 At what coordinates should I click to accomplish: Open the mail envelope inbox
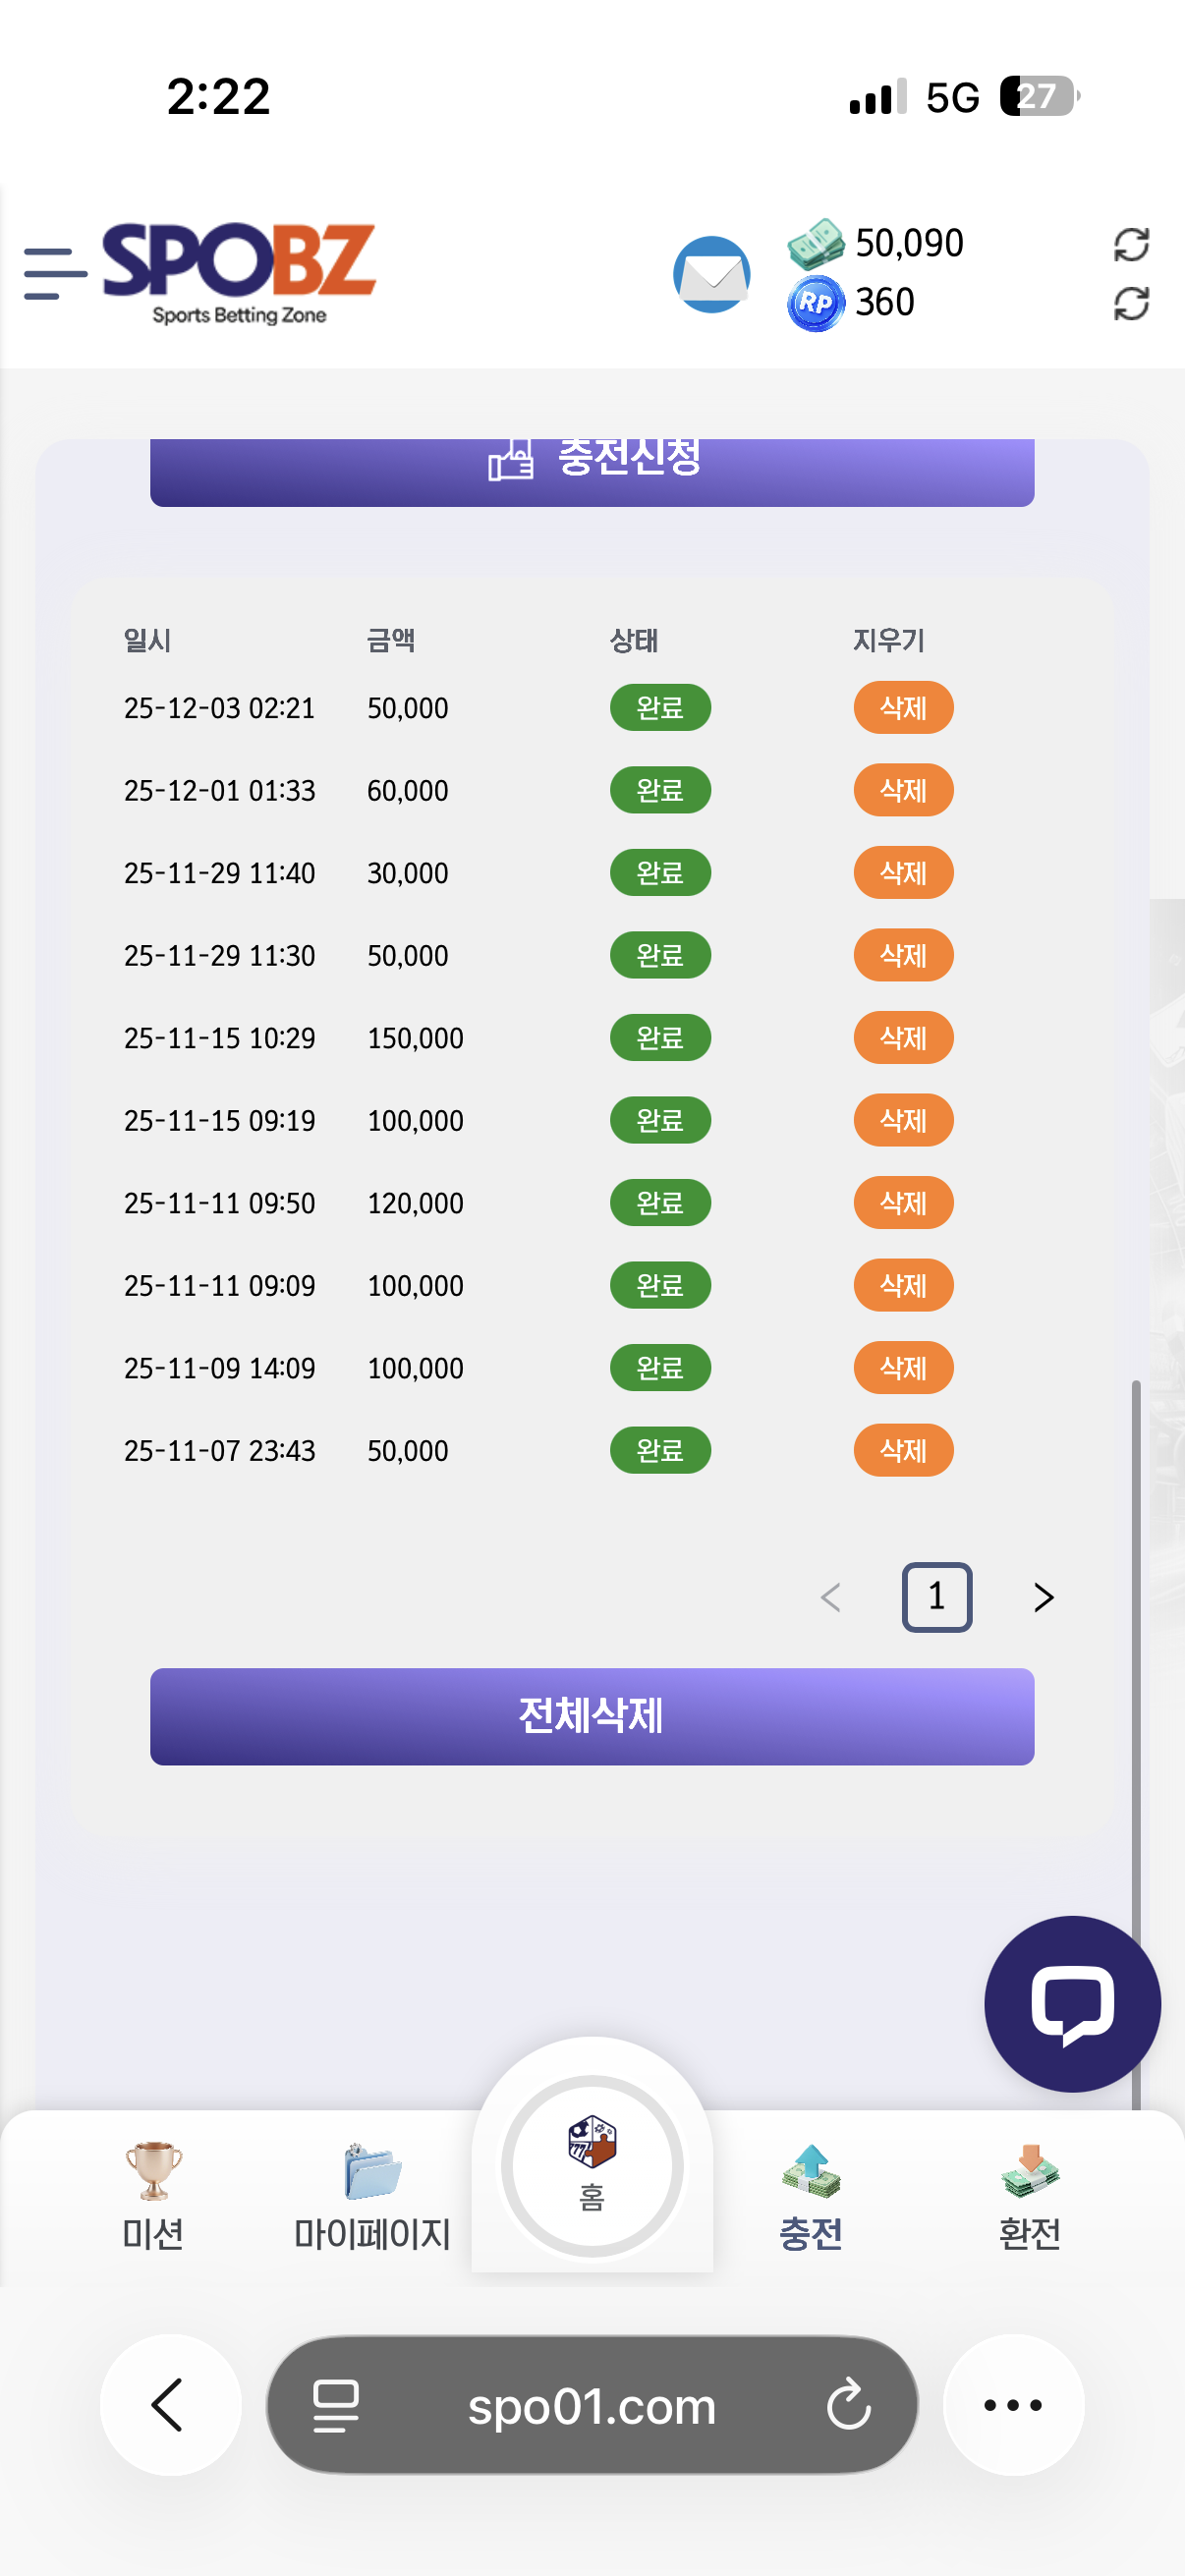pos(711,275)
